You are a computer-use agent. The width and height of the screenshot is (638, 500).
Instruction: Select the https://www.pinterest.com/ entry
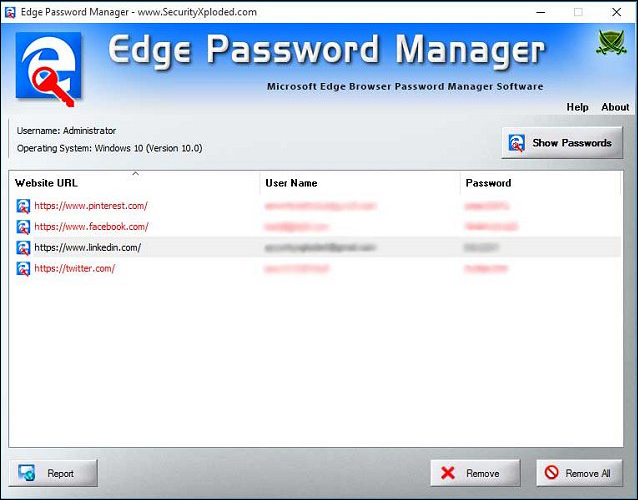pos(91,206)
